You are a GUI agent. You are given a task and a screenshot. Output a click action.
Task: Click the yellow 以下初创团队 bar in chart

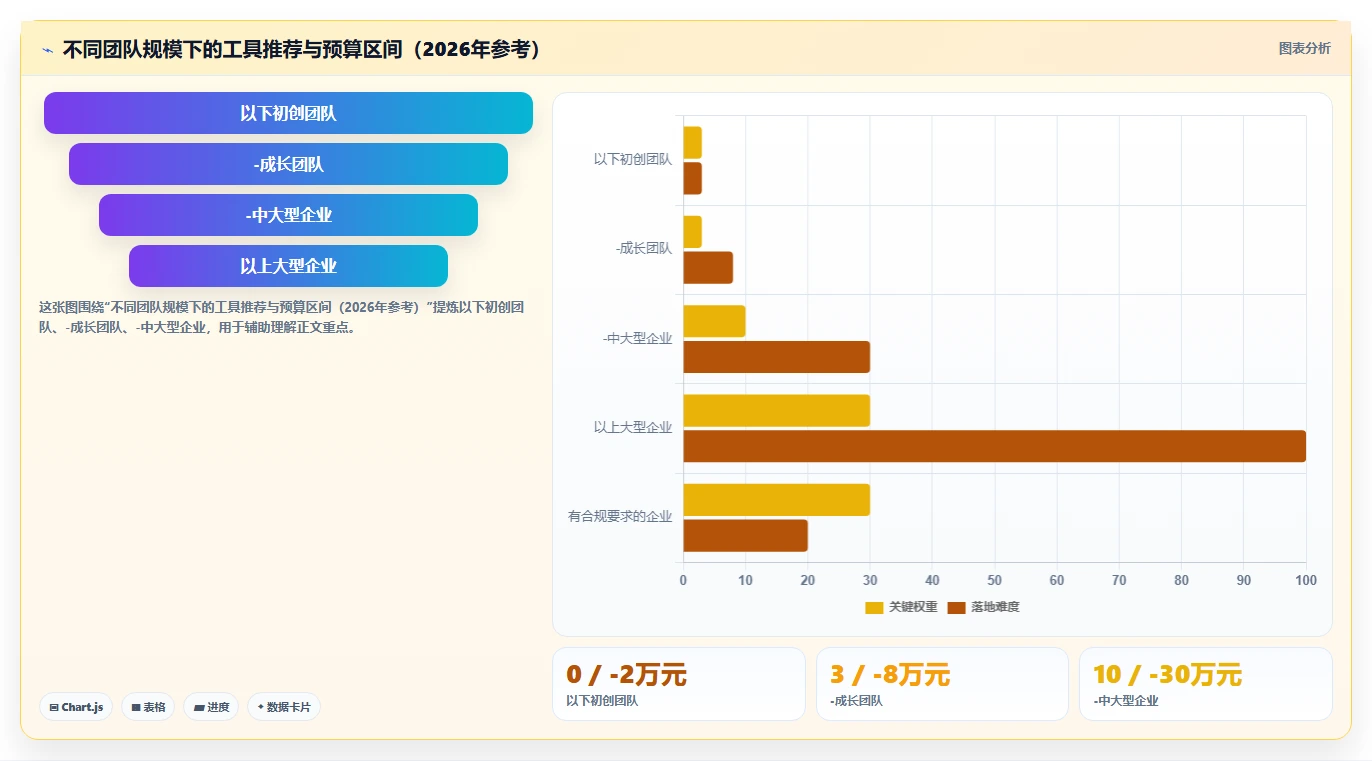(x=692, y=142)
